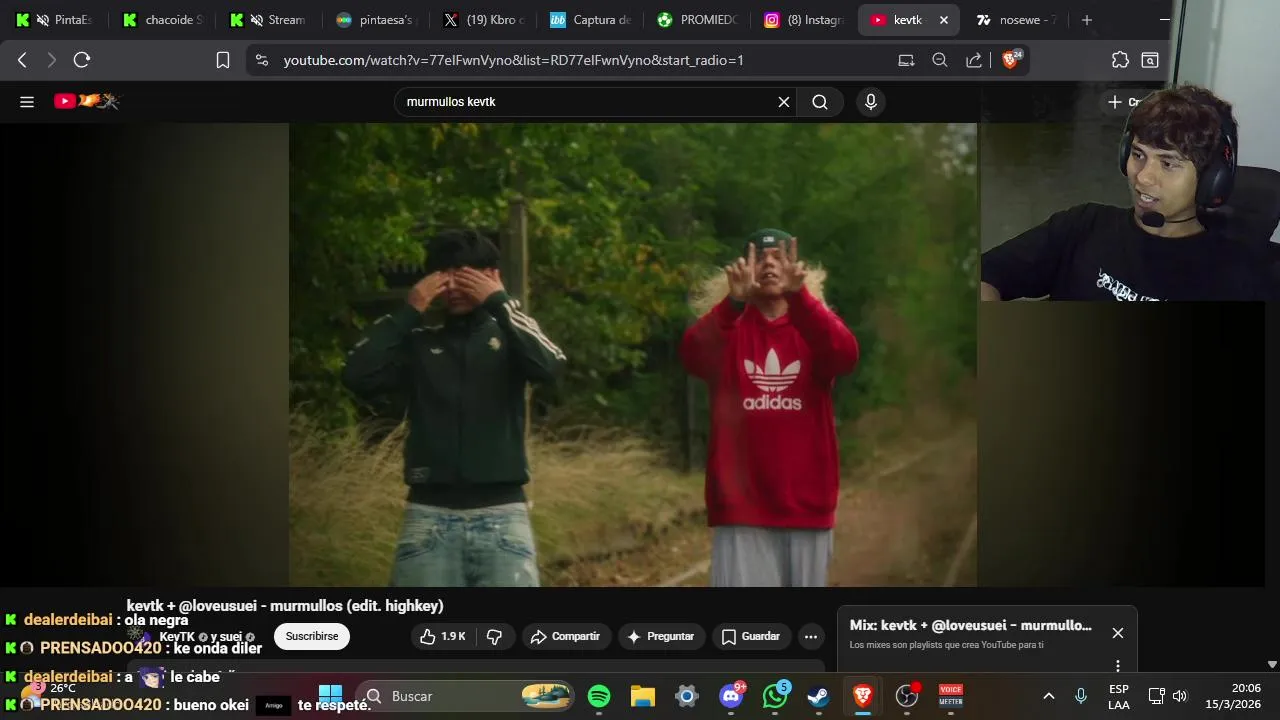Open the Brave sidebar panel icon

tap(1150, 60)
